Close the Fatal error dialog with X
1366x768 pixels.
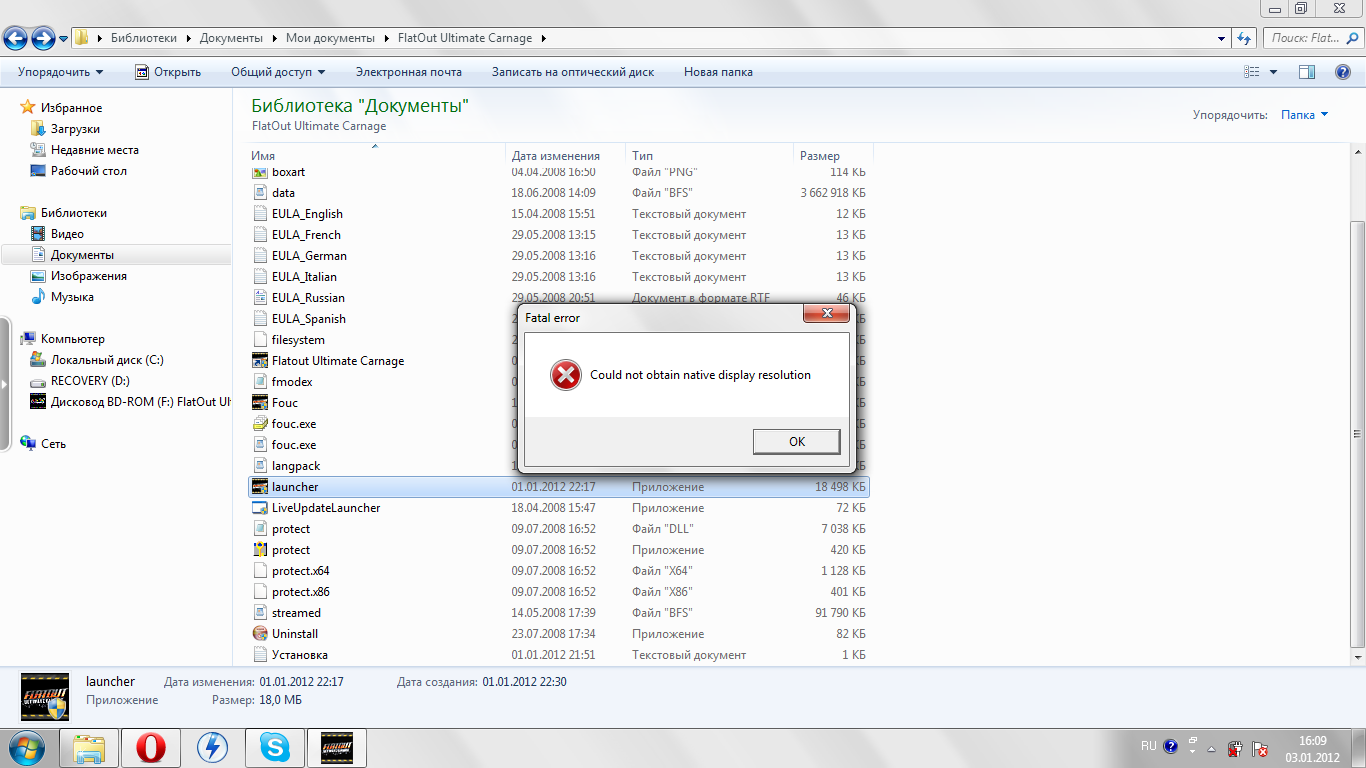coord(827,314)
